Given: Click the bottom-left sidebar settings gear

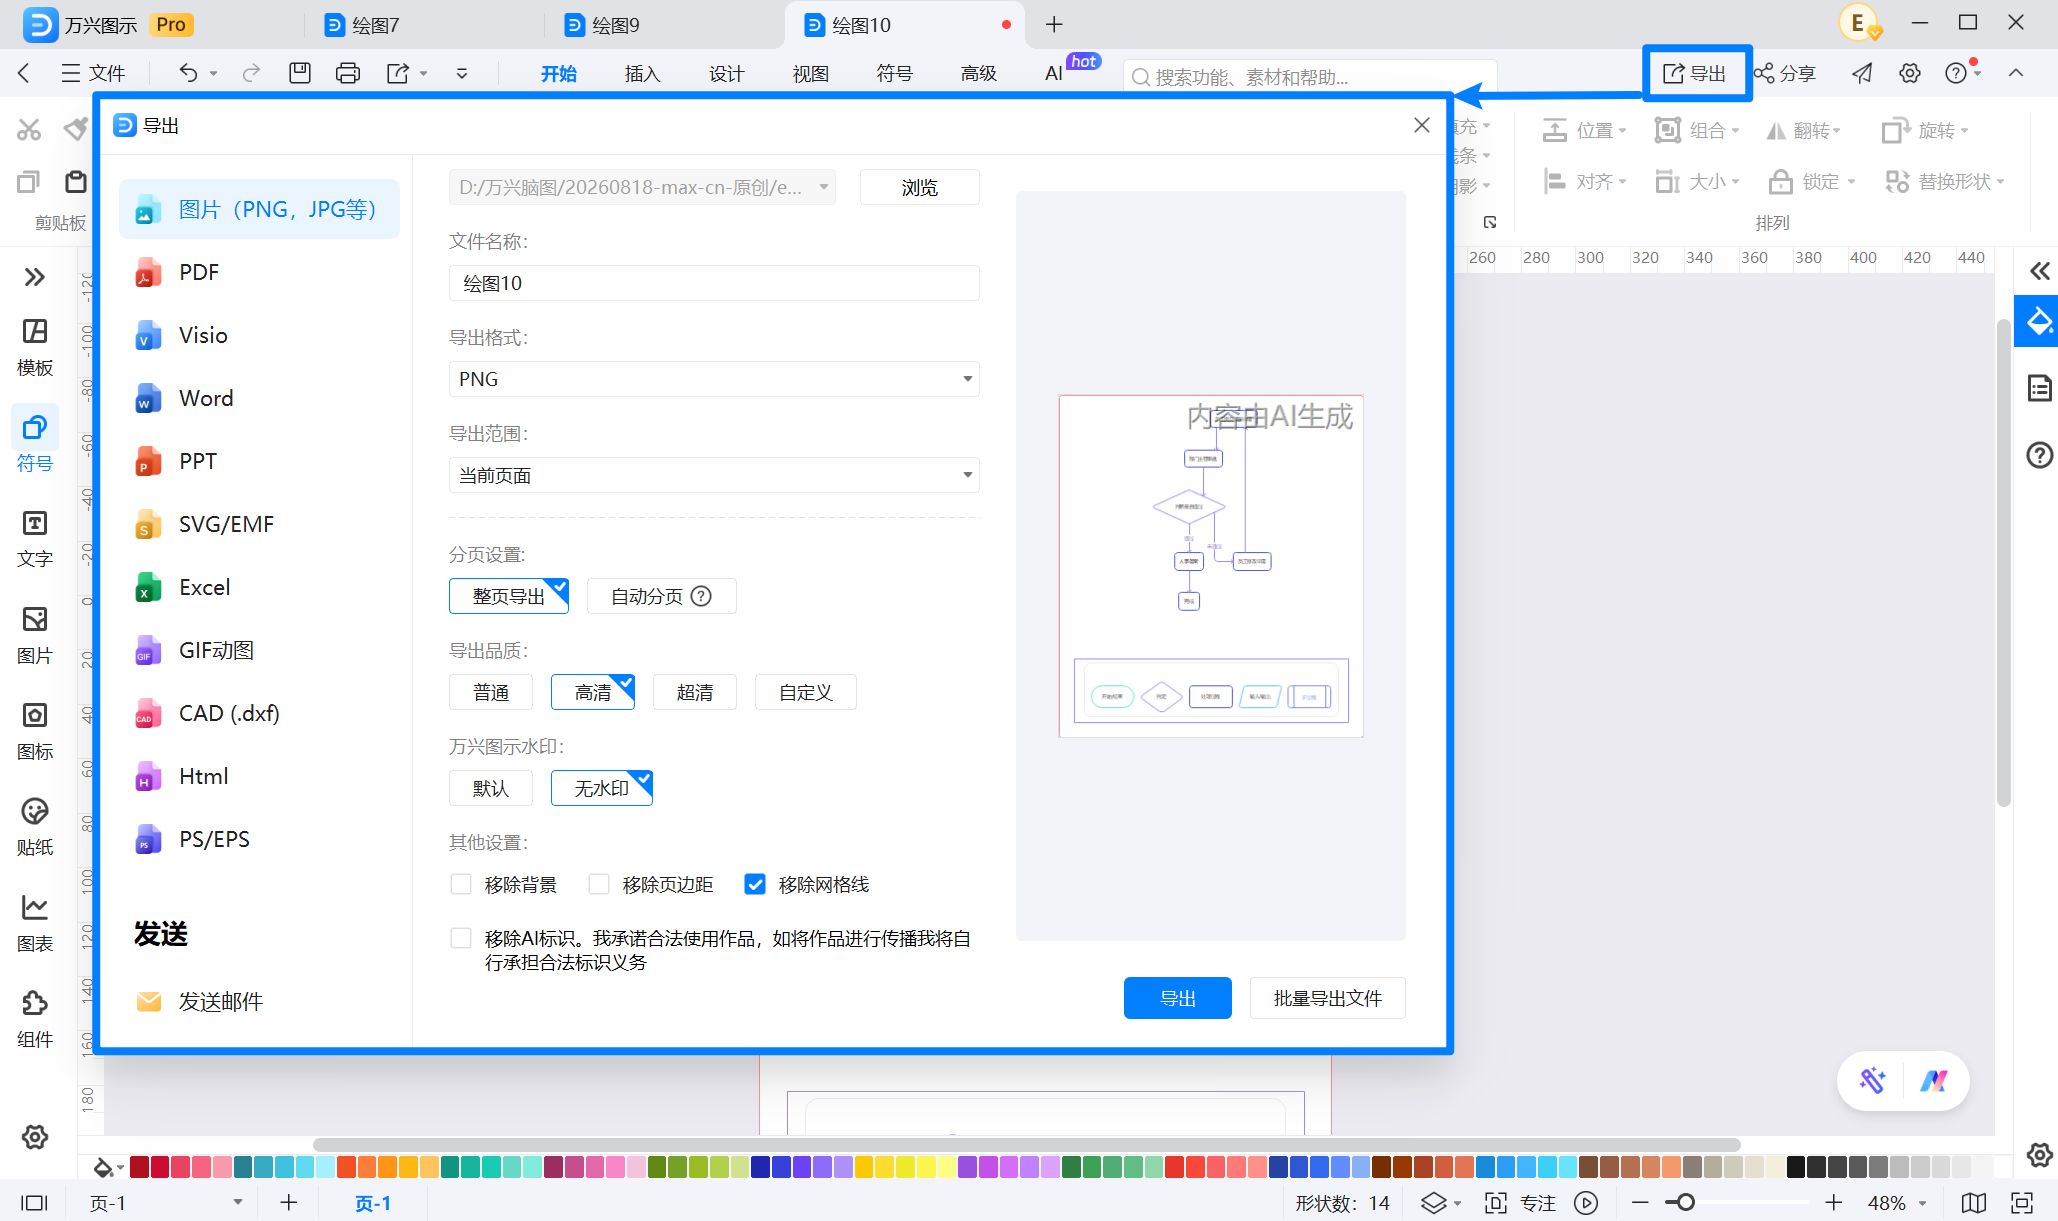Looking at the screenshot, I should (35, 1137).
